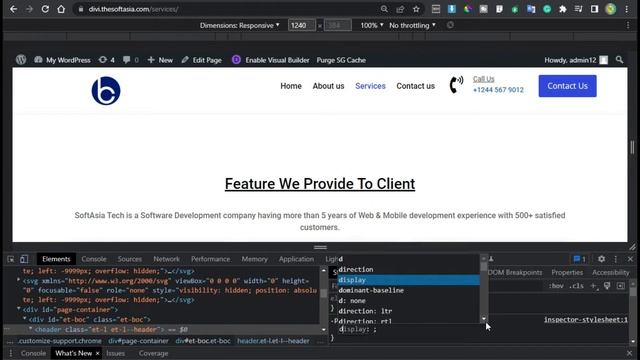Open the About us nav link
The height and width of the screenshot is (360, 640).
(x=328, y=86)
